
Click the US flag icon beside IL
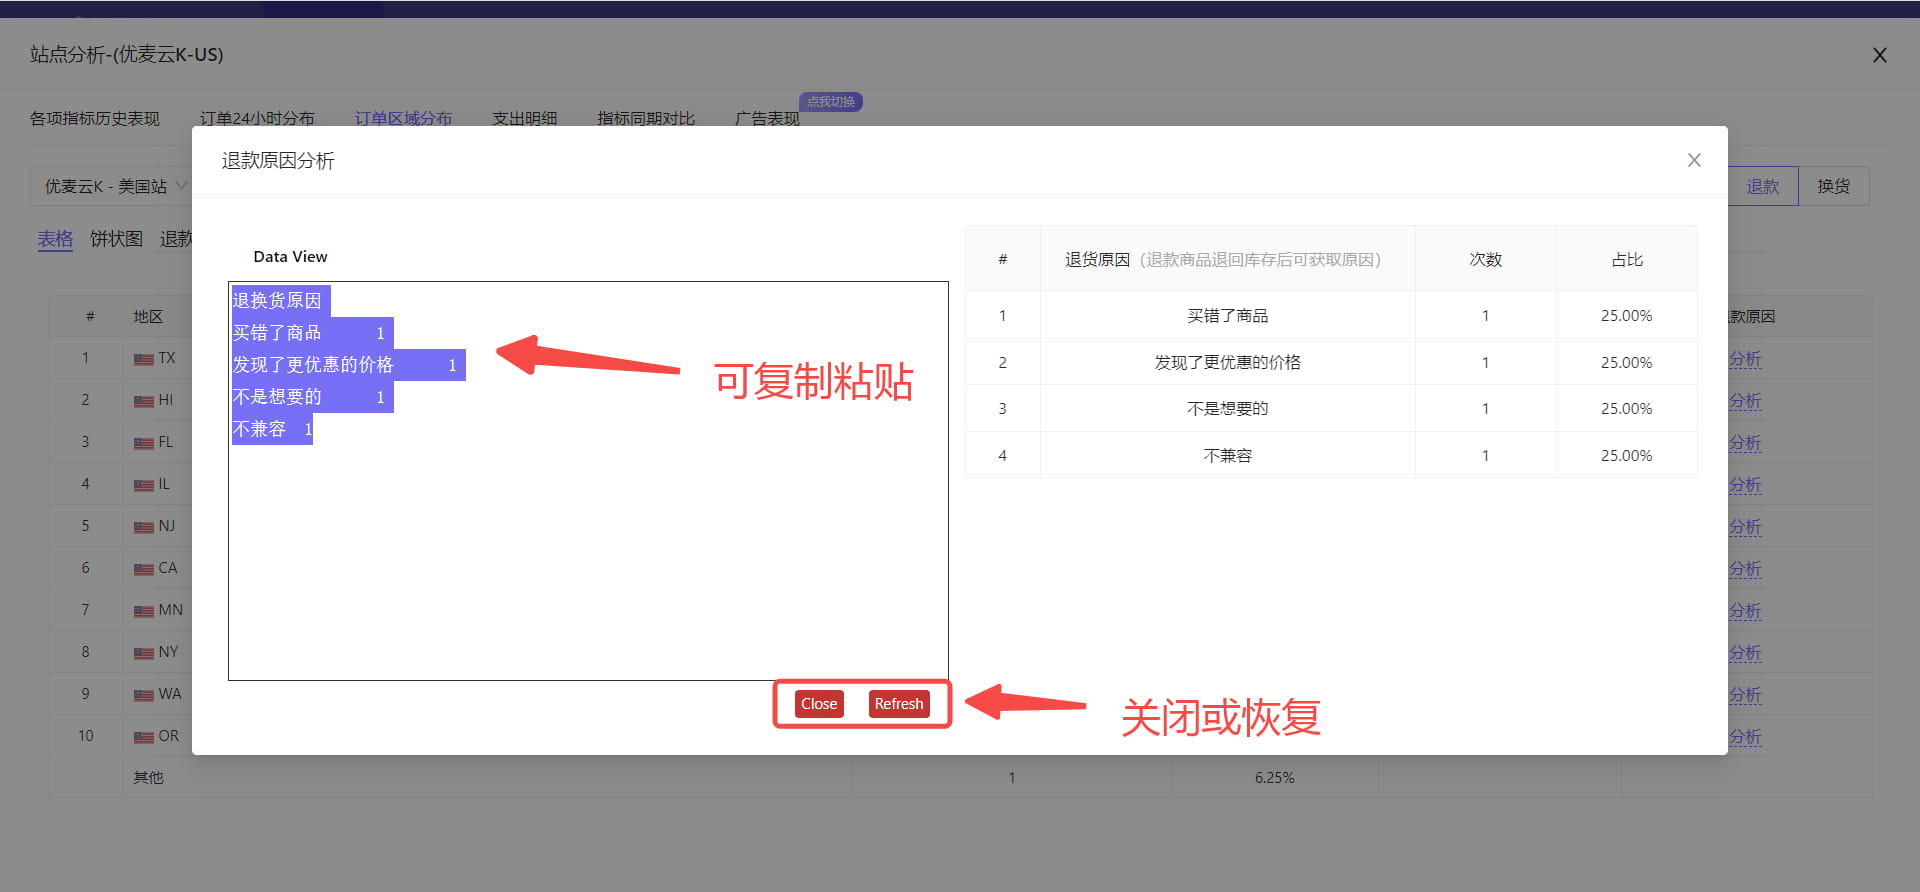(144, 485)
